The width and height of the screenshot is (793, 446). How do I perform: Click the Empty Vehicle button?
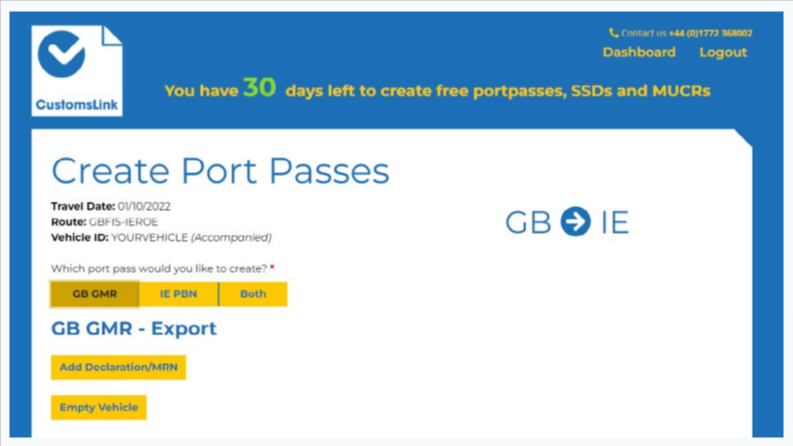[99, 407]
